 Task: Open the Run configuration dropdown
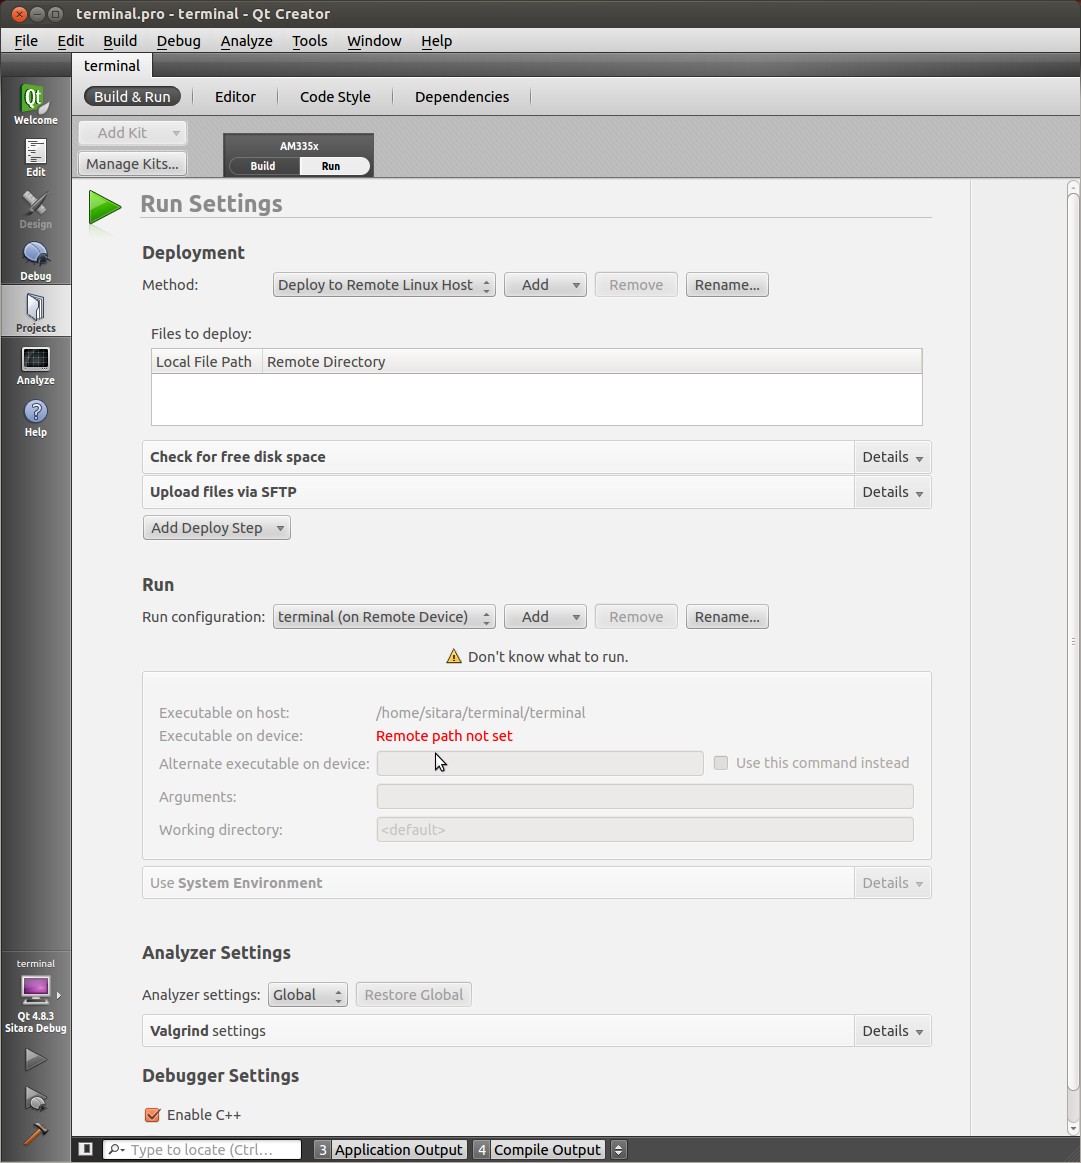point(384,617)
